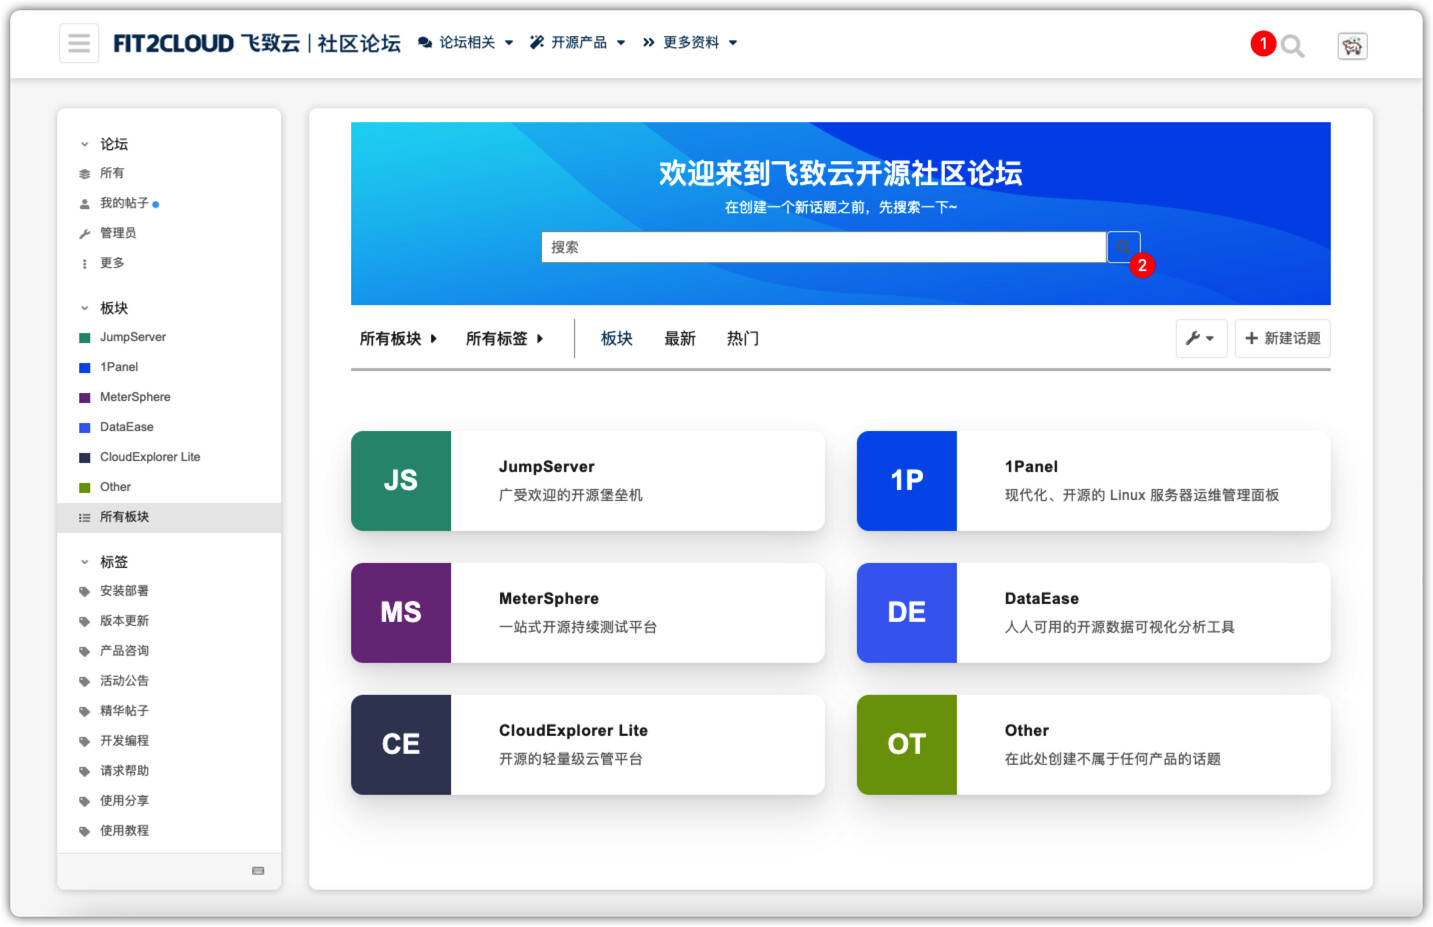This screenshot has width=1433, height=927.
Task: Click the 更多 ellipsis icon in the sidebar
Action: tap(84, 263)
